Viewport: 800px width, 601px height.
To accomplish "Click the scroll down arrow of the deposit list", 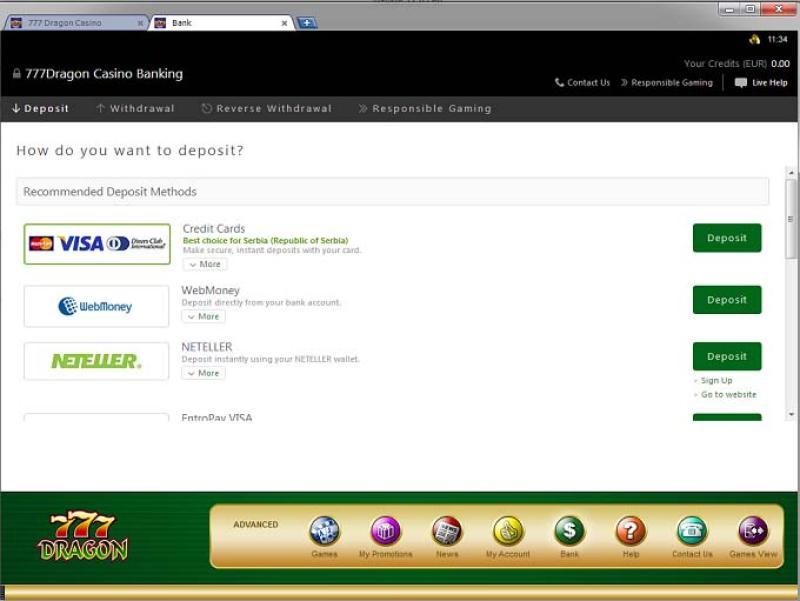I will click(x=791, y=414).
